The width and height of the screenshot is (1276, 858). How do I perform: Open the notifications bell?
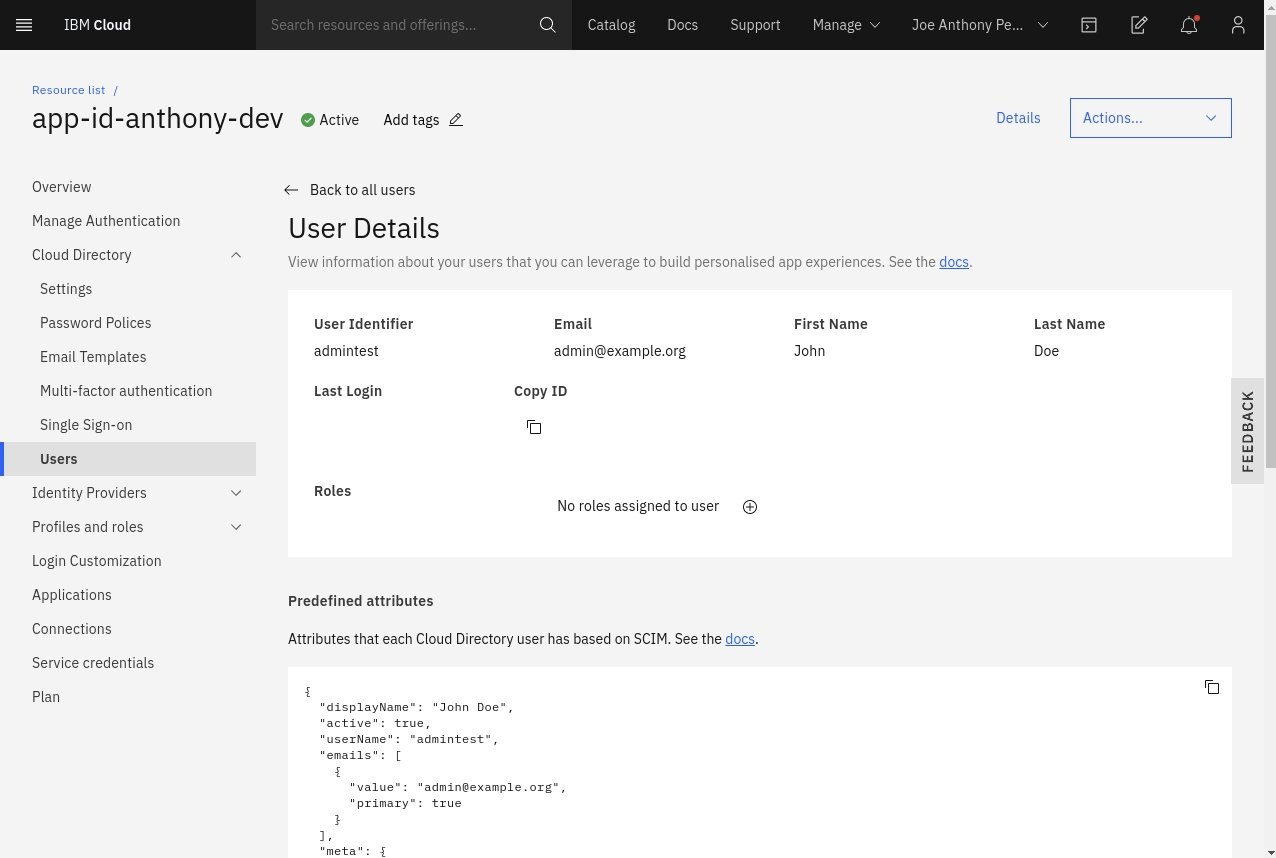pyautogui.click(x=1189, y=25)
